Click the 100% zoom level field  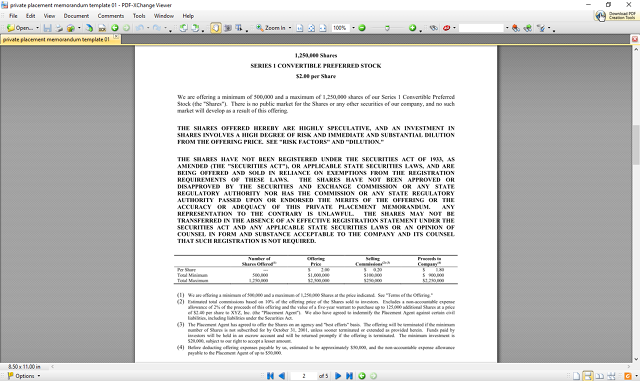coord(340,28)
